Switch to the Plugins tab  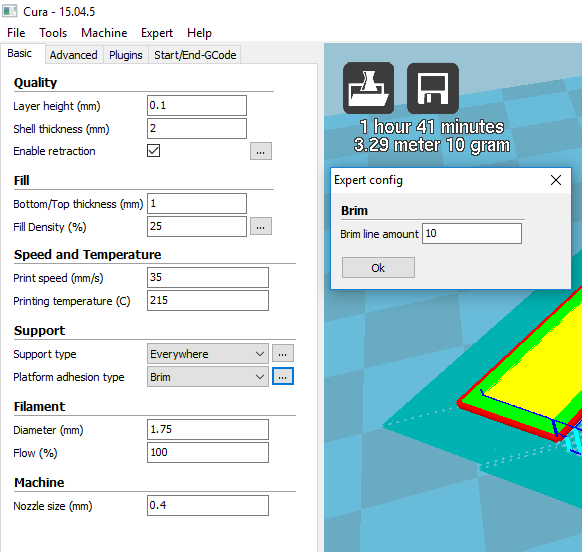(x=125, y=55)
